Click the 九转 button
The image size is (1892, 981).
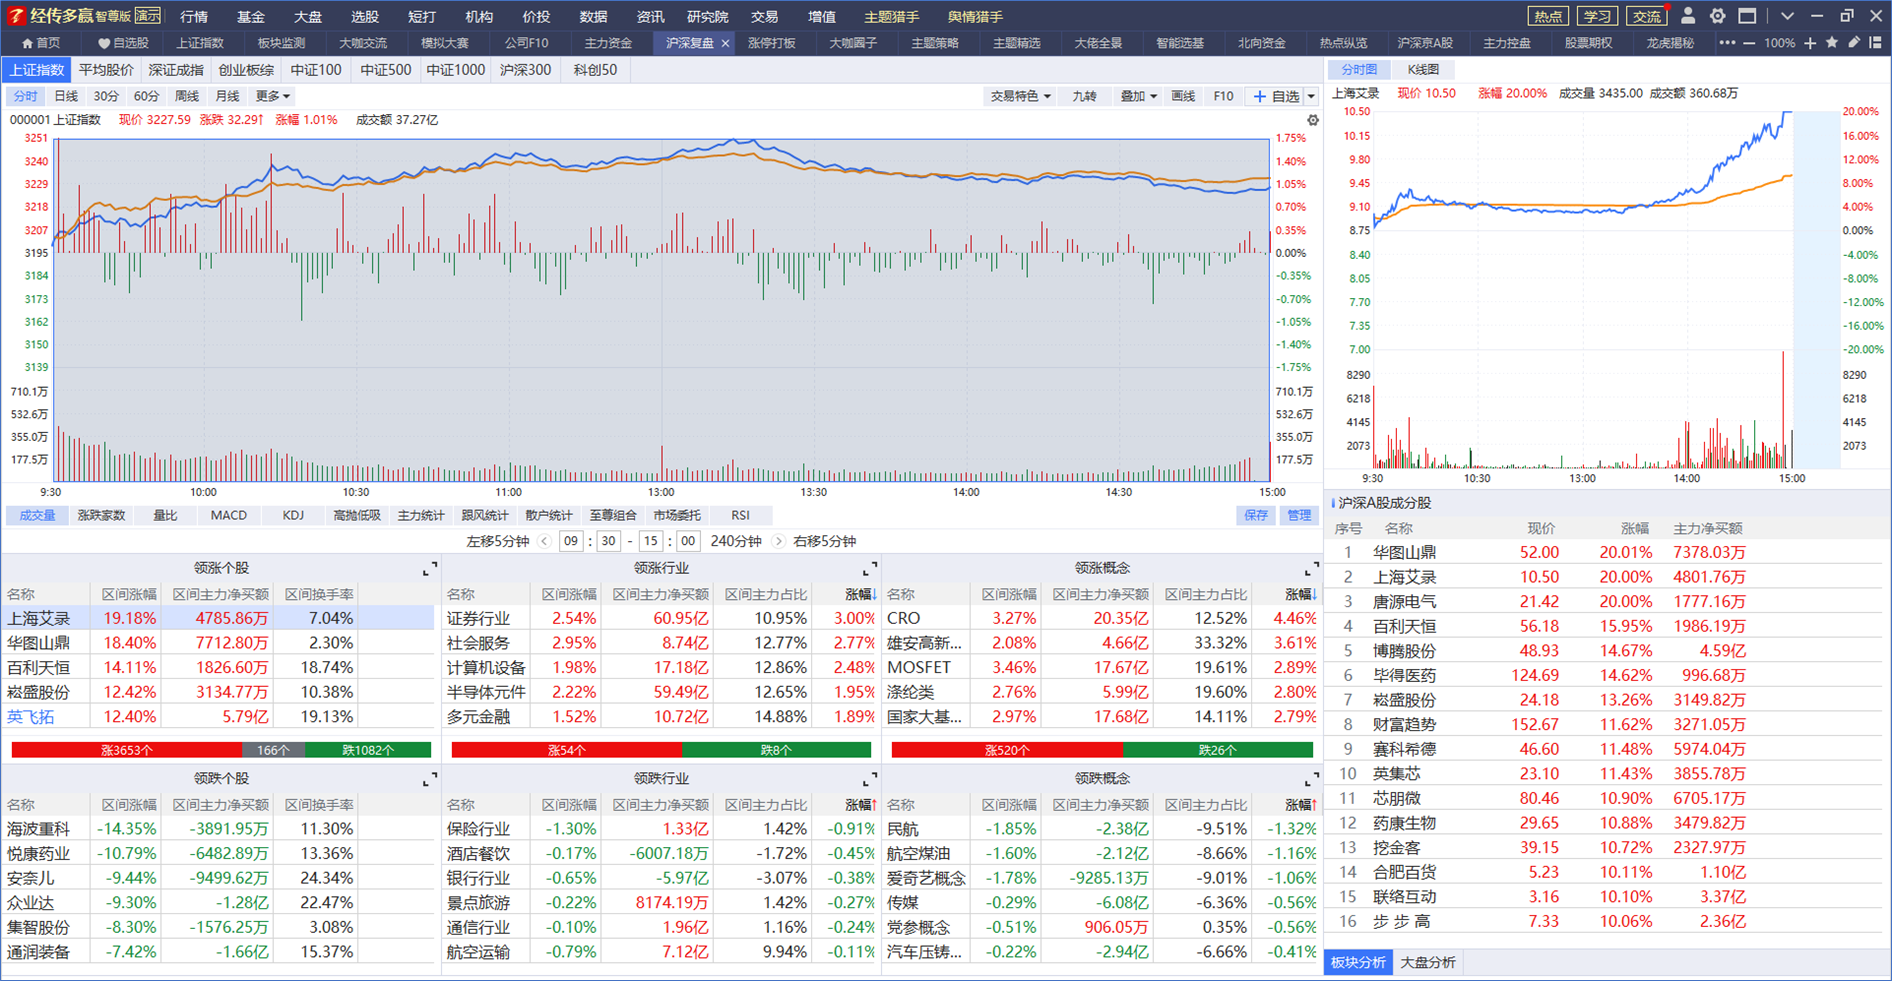(1084, 96)
